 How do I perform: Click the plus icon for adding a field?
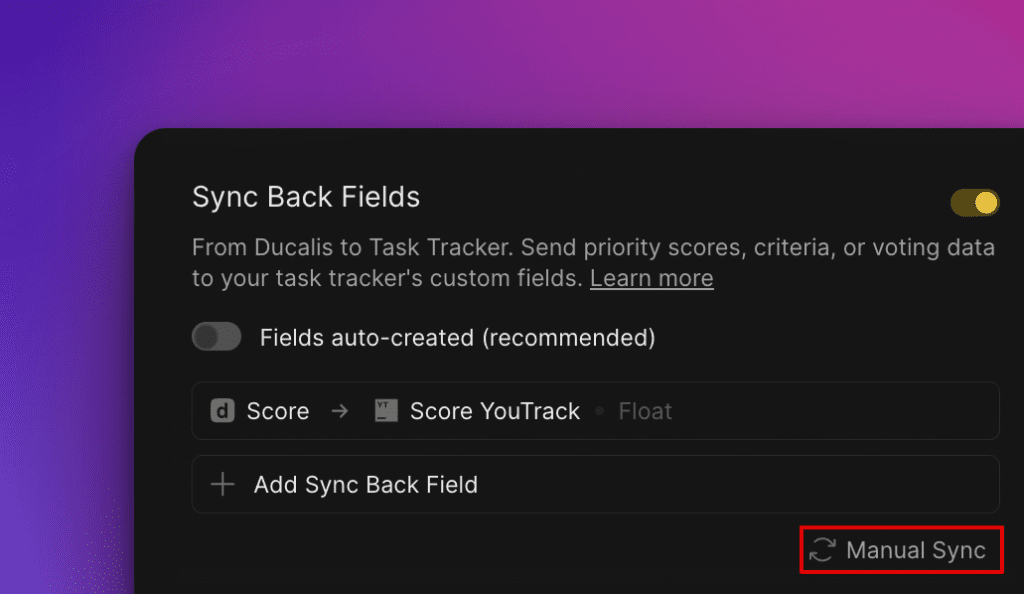(x=223, y=484)
